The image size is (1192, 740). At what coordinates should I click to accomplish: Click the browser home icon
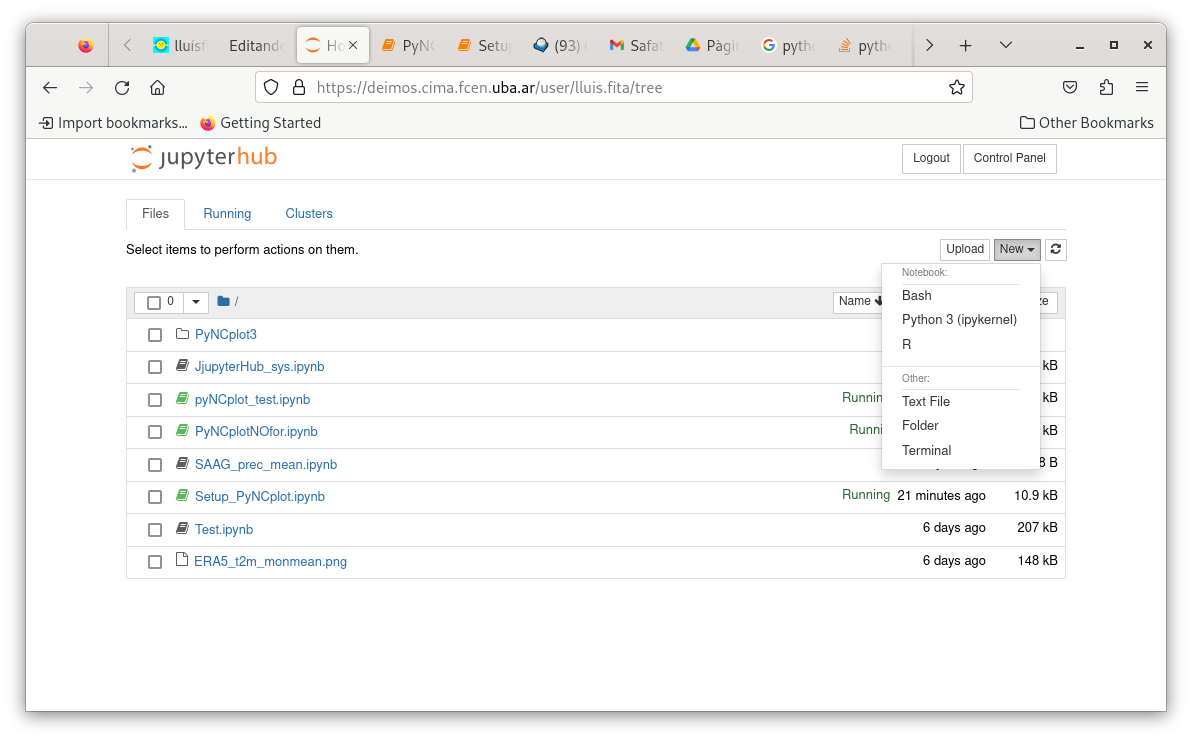[157, 88]
